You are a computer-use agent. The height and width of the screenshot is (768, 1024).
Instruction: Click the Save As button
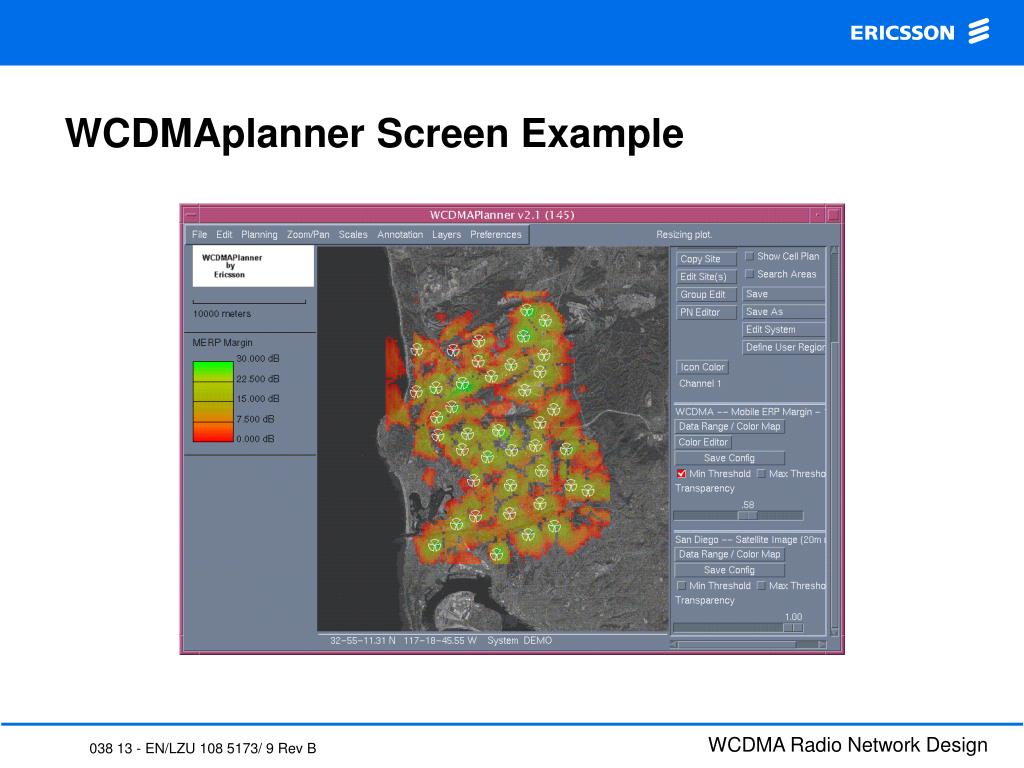coord(784,312)
